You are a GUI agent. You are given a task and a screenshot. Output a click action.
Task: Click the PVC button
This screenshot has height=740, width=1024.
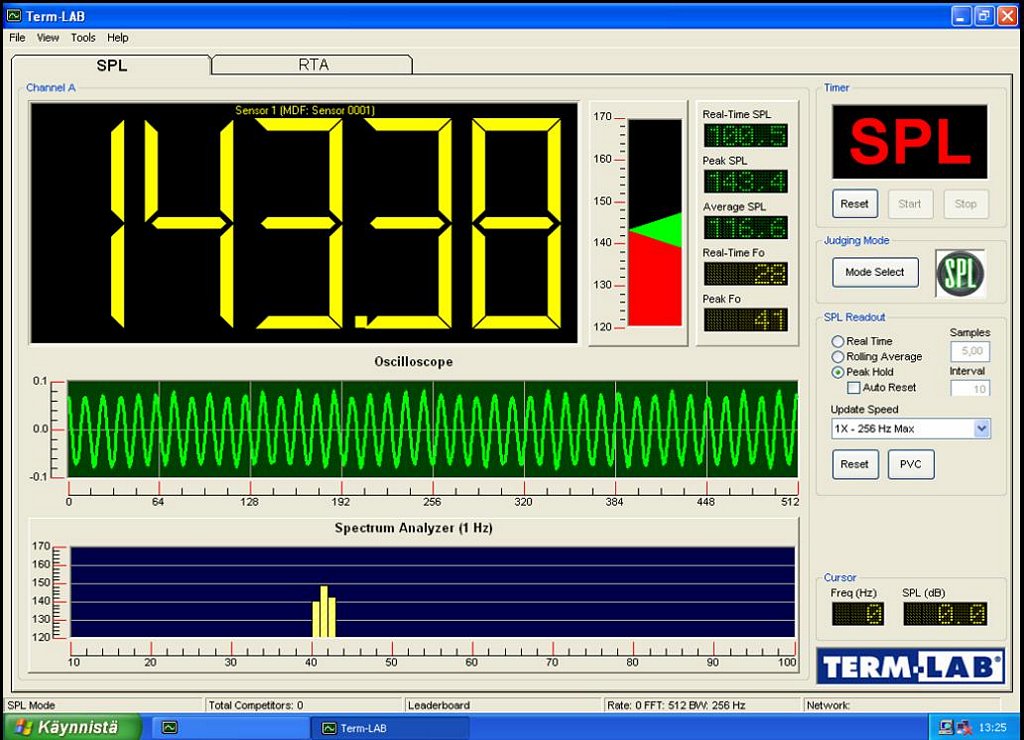[x=910, y=464]
